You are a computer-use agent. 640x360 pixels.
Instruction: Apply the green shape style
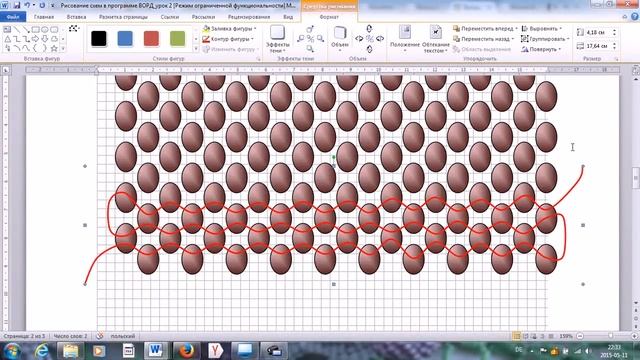click(x=178, y=39)
